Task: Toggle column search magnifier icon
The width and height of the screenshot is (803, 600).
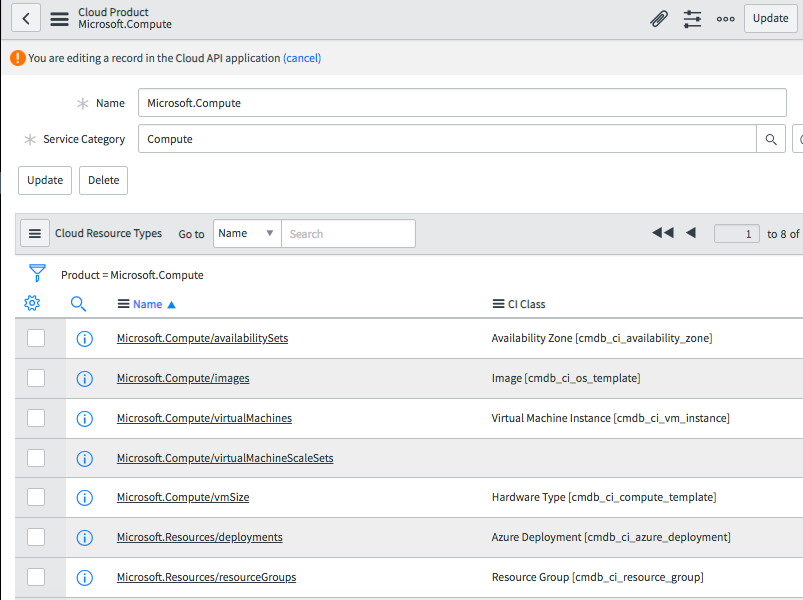Action: (x=78, y=304)
